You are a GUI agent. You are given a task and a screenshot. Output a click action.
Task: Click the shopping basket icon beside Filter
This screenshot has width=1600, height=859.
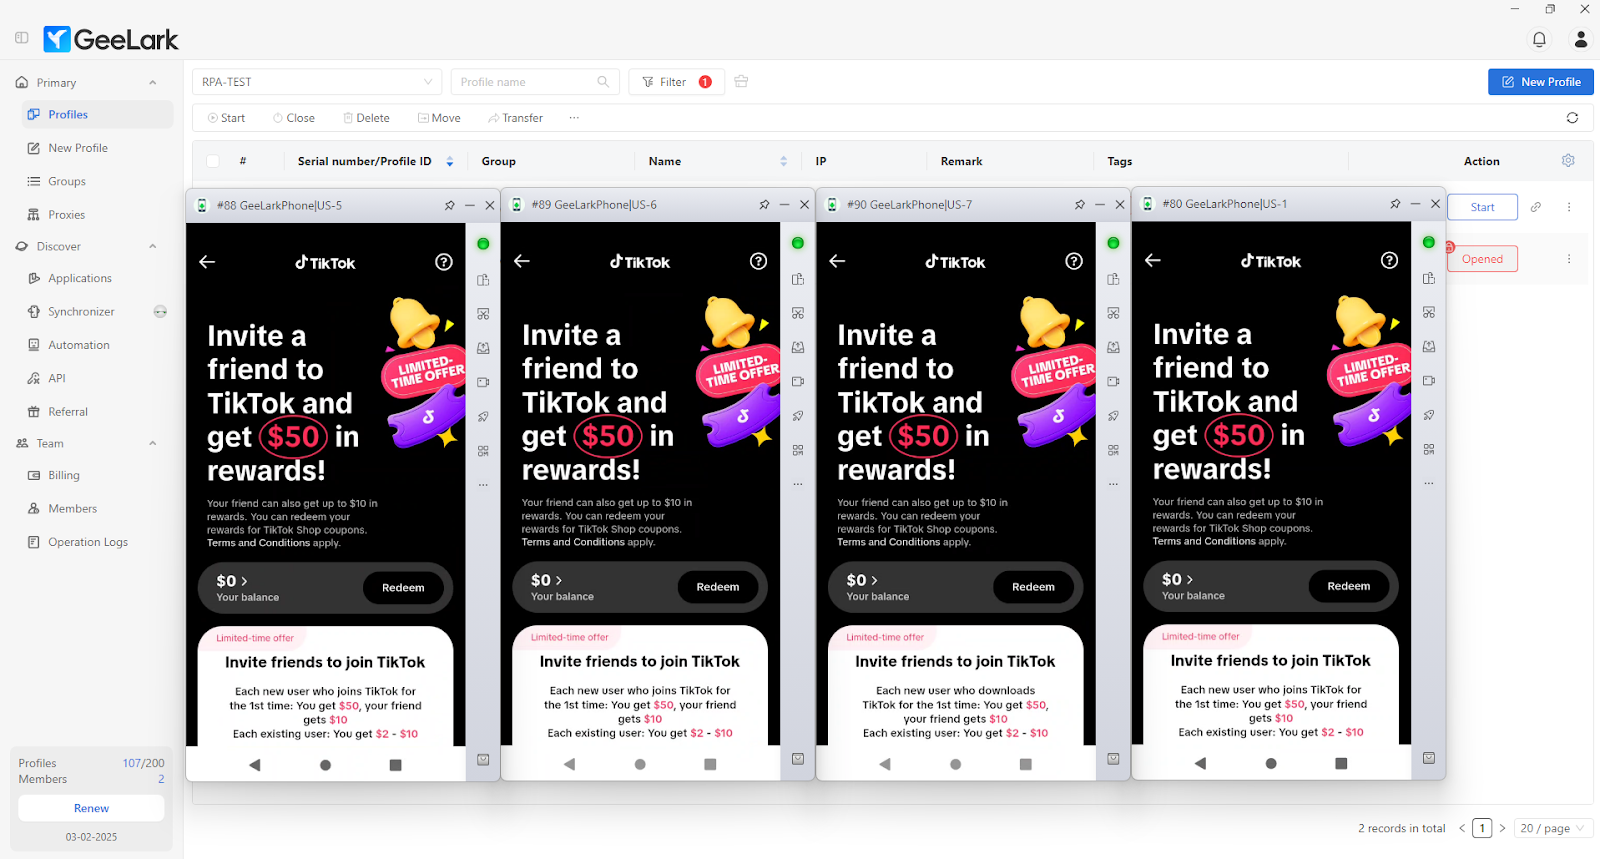click(x=741, y=82)
